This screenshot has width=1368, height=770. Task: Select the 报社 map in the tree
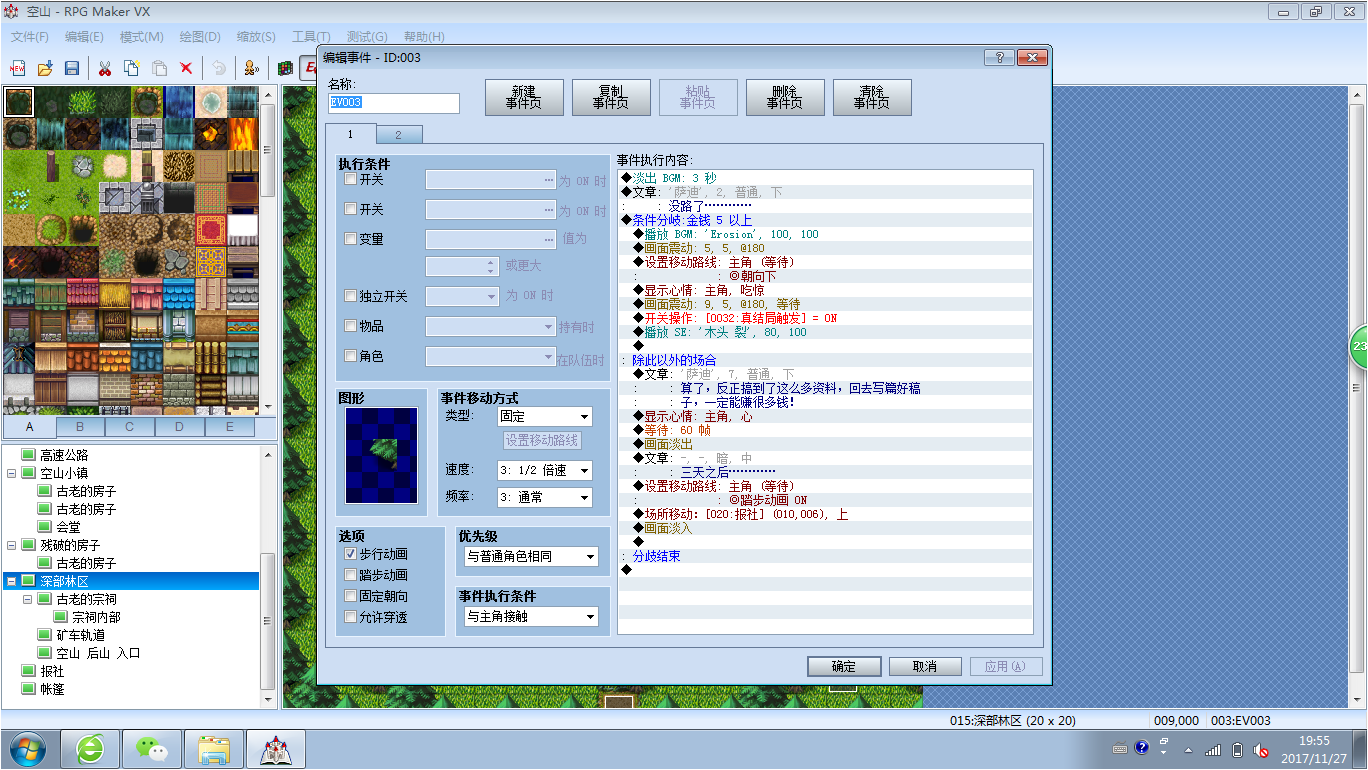click(x=52, y=671)
